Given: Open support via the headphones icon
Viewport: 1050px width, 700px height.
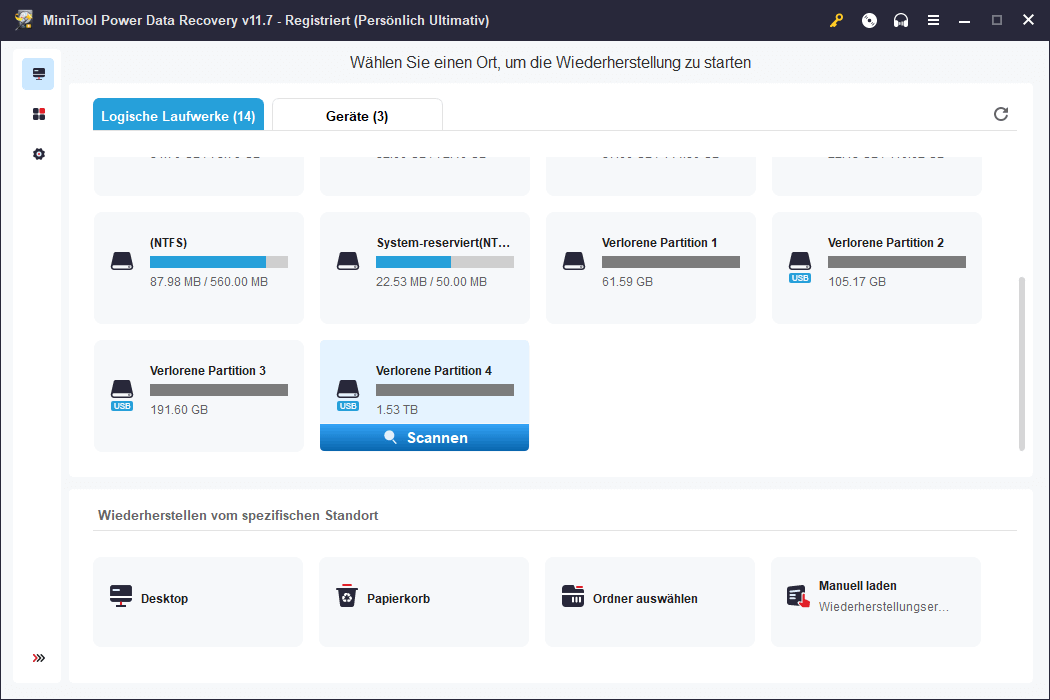Looking at the screenshot, I should 901,20.
